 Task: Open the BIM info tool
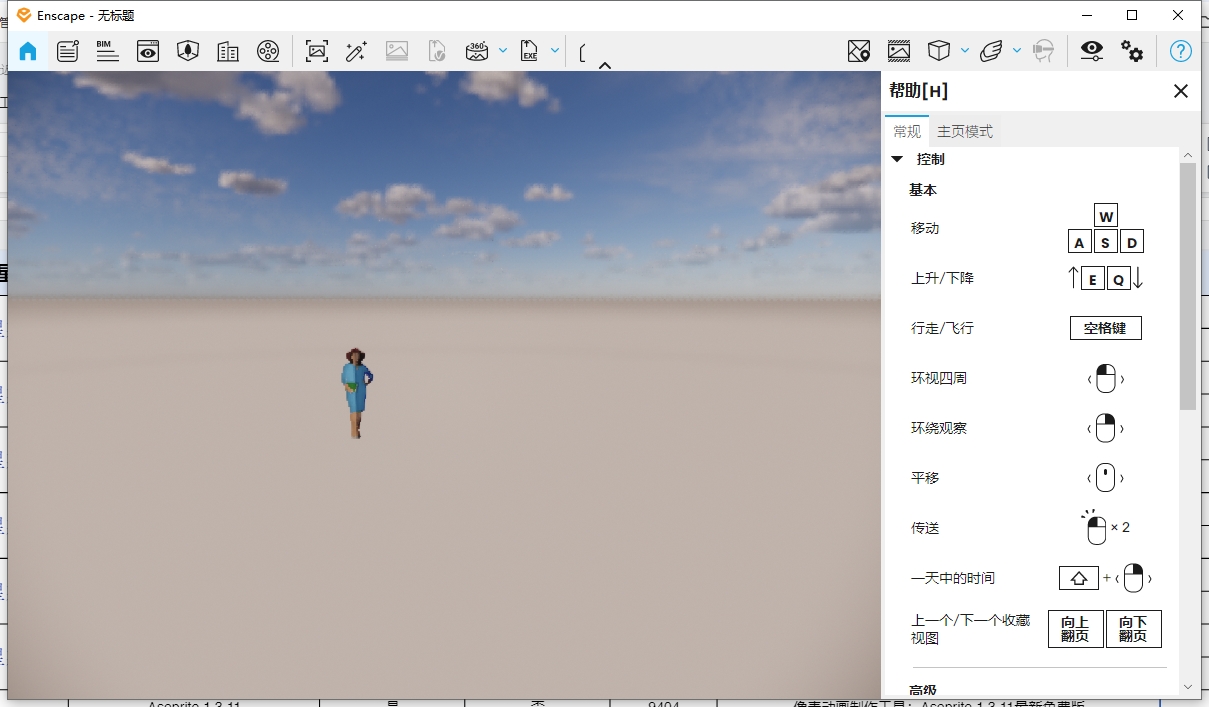click(107, 51)
